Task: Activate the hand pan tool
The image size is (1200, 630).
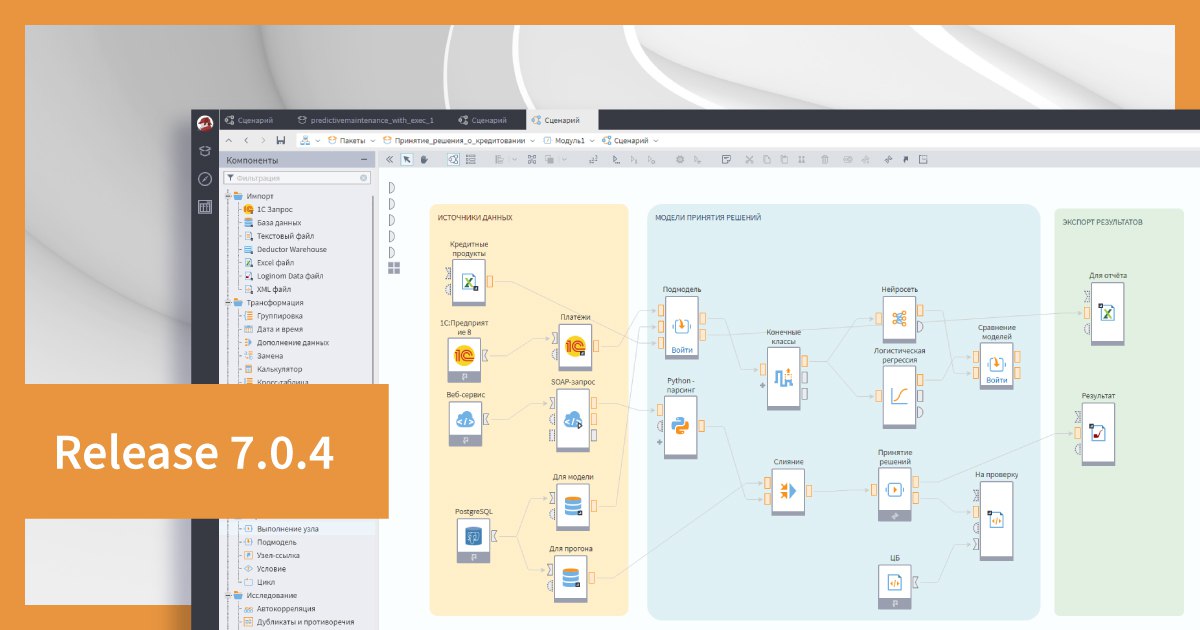Action: click(x=424, y=159)
